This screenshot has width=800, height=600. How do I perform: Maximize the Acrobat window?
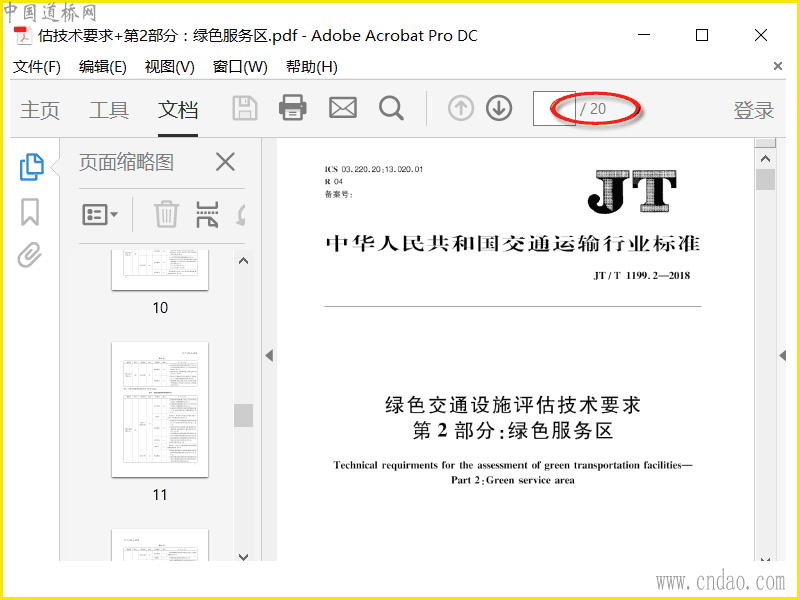click(x=702, y=35)
